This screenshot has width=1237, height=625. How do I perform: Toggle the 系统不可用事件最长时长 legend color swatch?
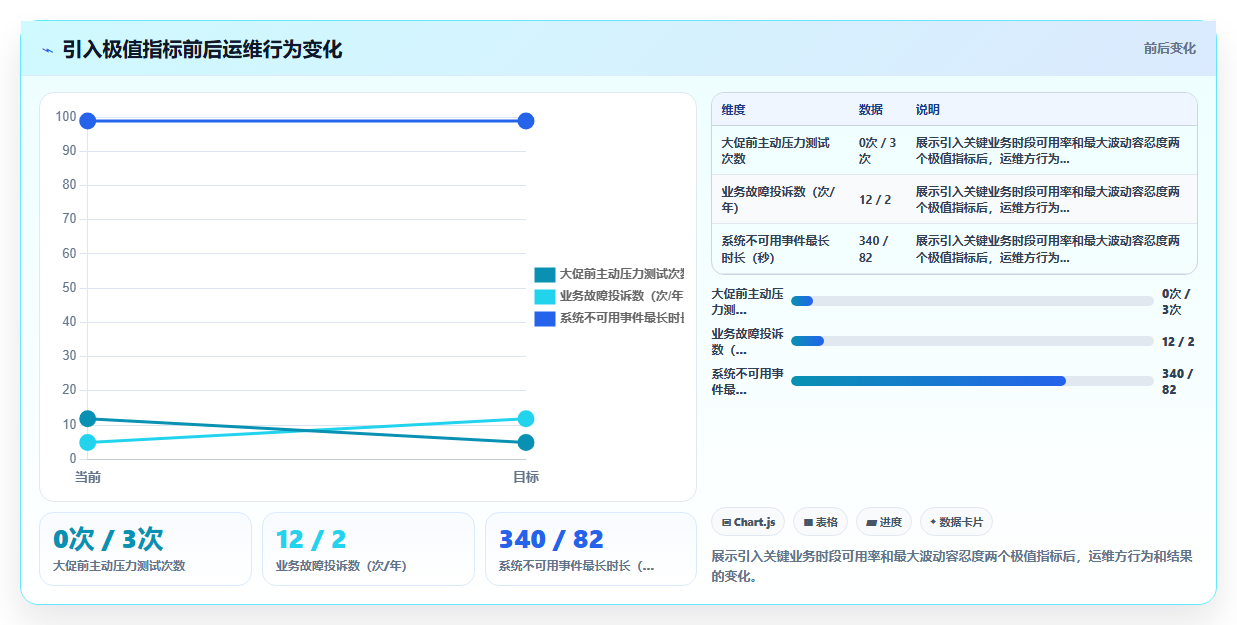(545, 318)
